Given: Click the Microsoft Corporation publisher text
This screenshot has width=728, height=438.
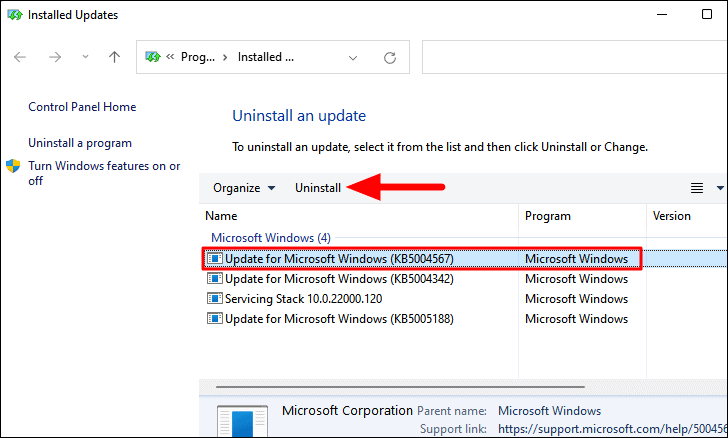Looking at the screenshot, I should tap(347, 411).
